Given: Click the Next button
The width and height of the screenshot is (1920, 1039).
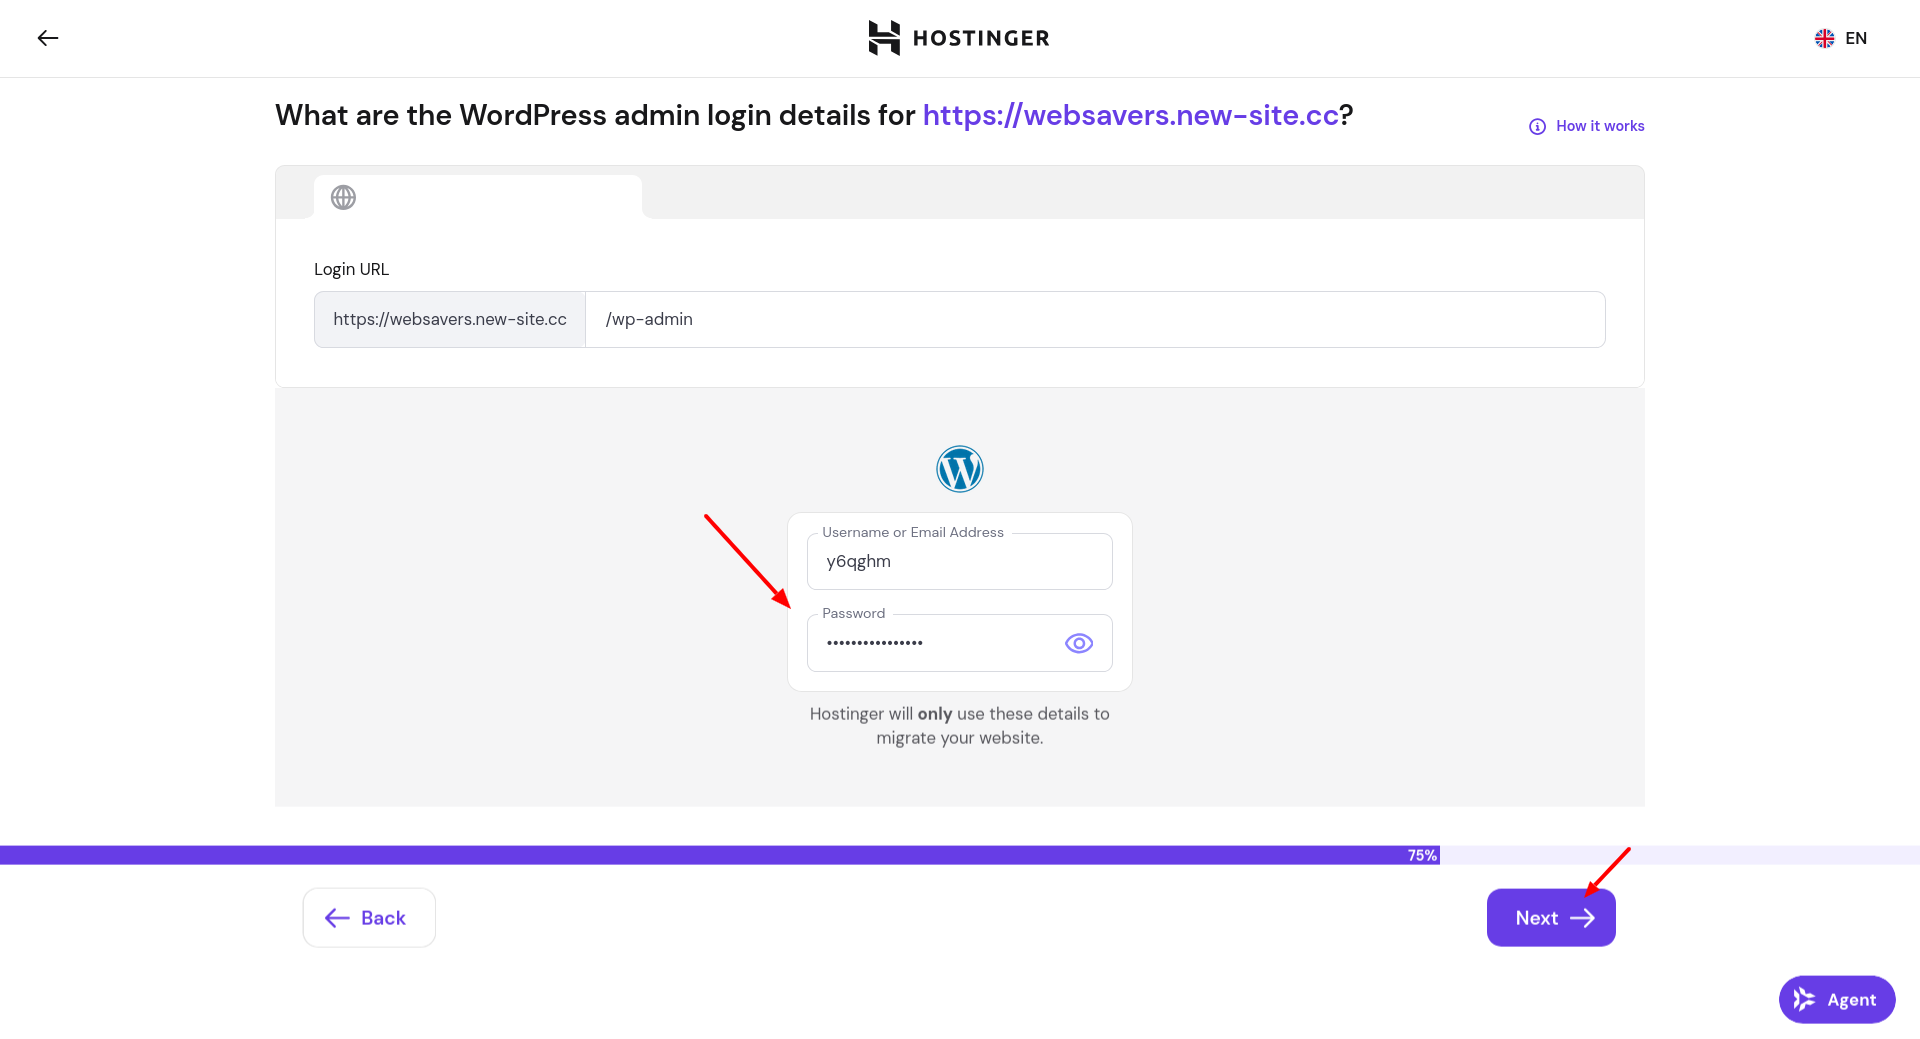Looking at the screenshot, I should [1551, 918].
